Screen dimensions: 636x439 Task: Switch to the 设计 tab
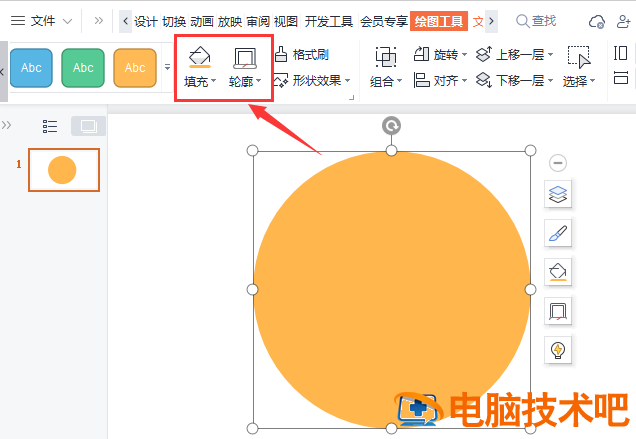coord(146,21)
